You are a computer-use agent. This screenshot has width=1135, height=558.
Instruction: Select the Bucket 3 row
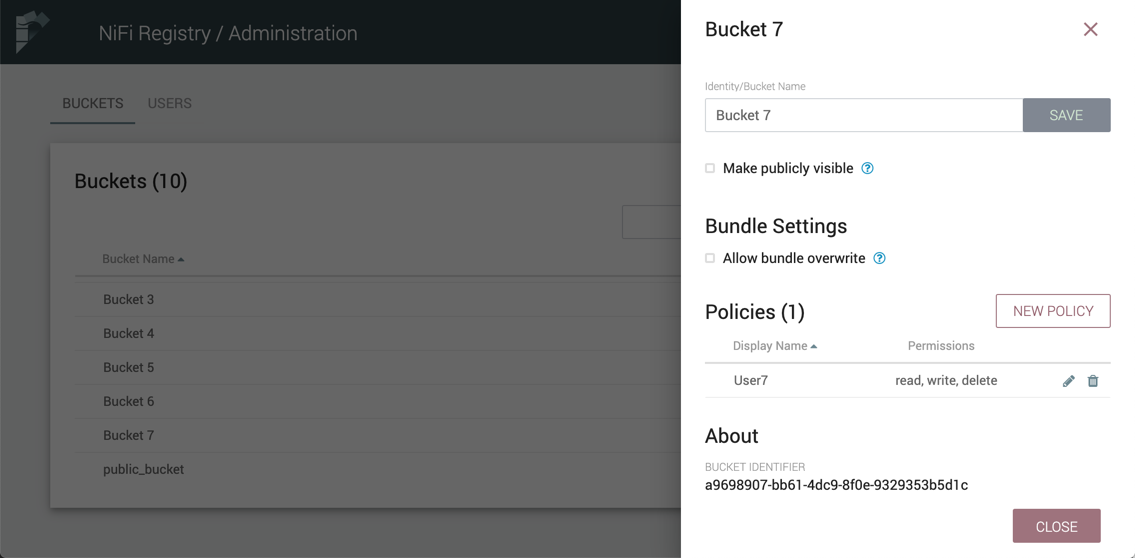(x=129, y=299)
